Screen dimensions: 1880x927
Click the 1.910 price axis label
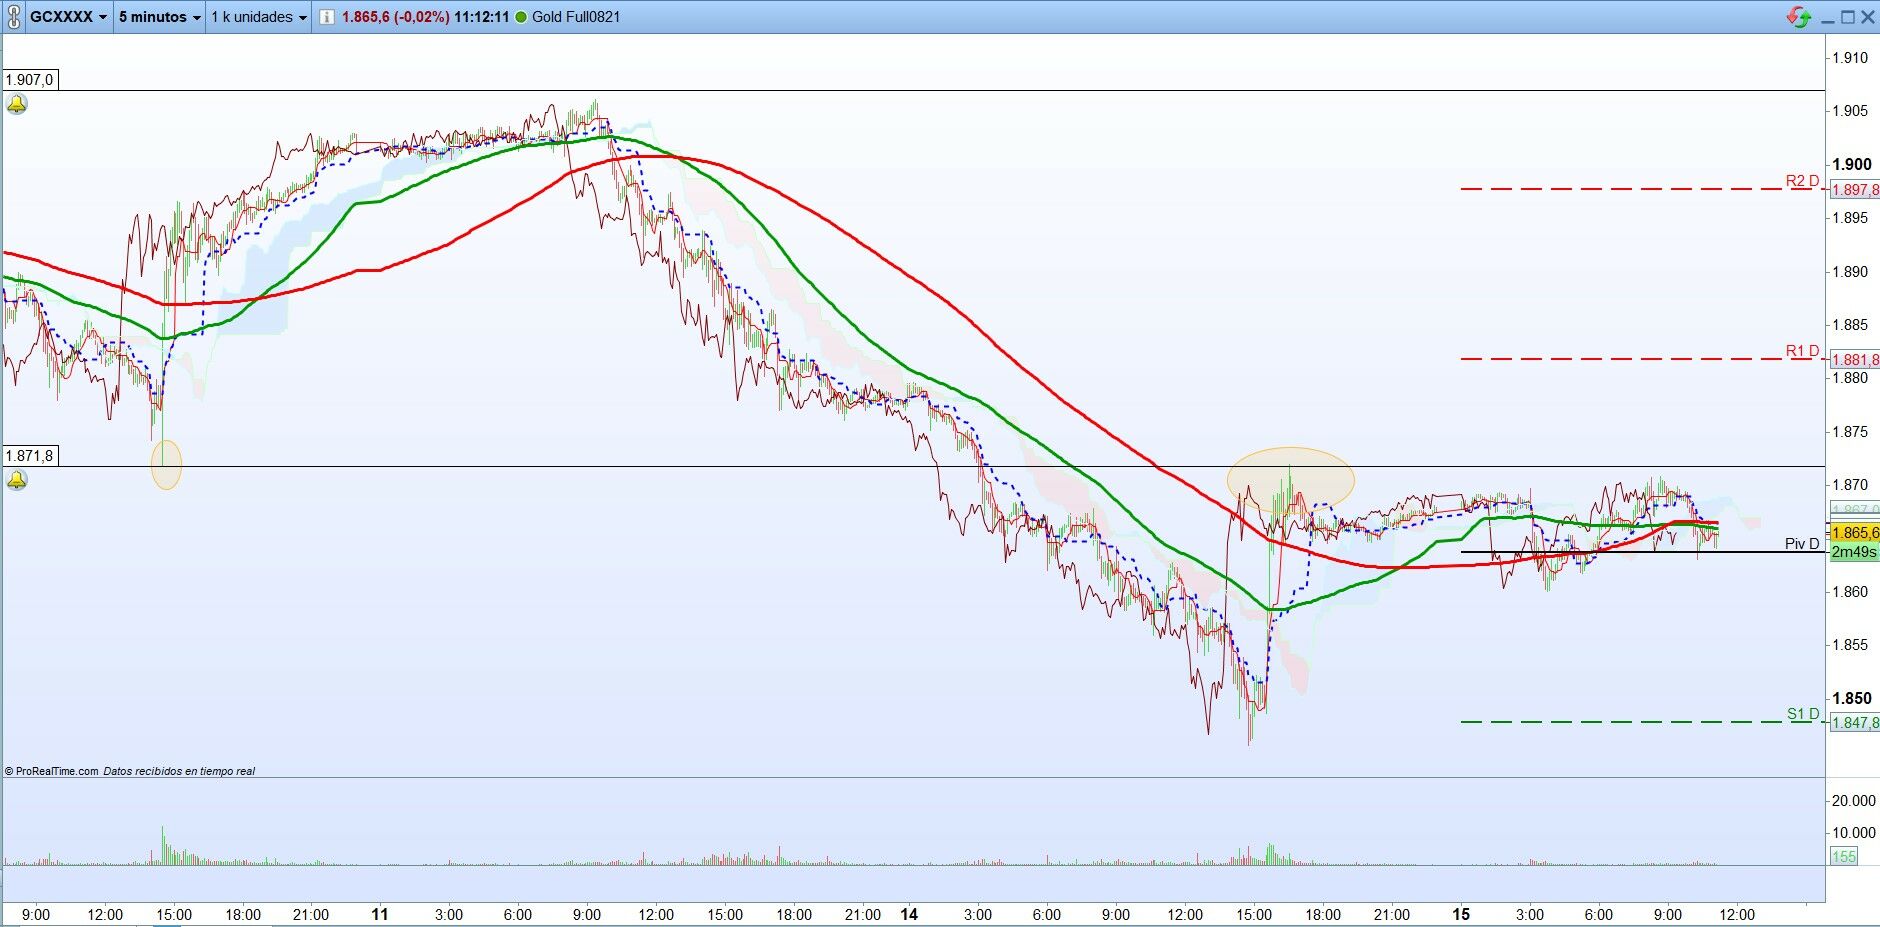coord(1850,58)
